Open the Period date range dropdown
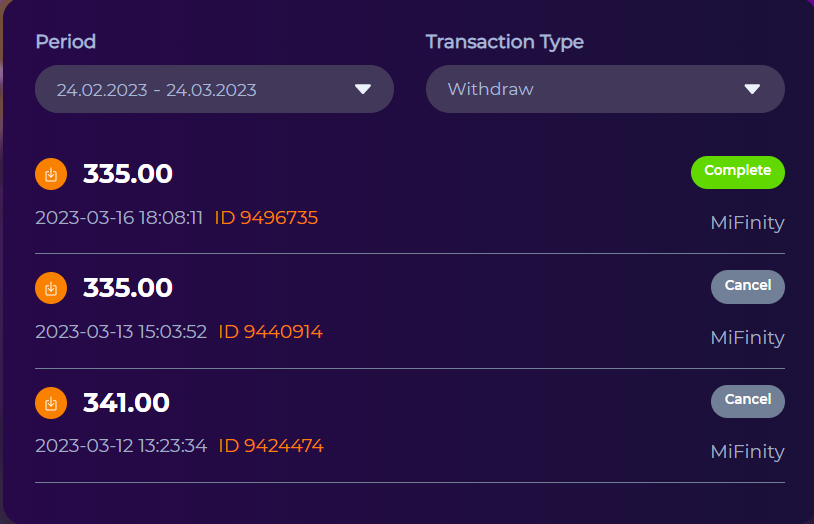The height and width of the screenshot is (524, 814). pyautogui.click(x=214, y=89)
